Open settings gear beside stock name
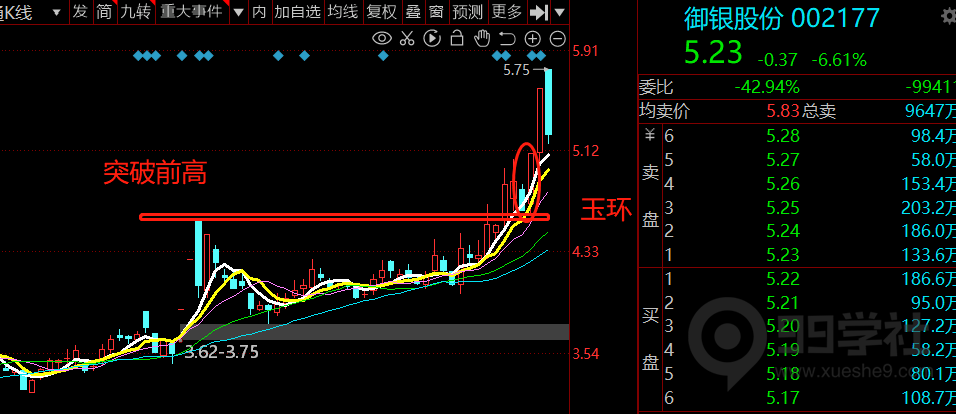956x414 pixels. (948, 18)
